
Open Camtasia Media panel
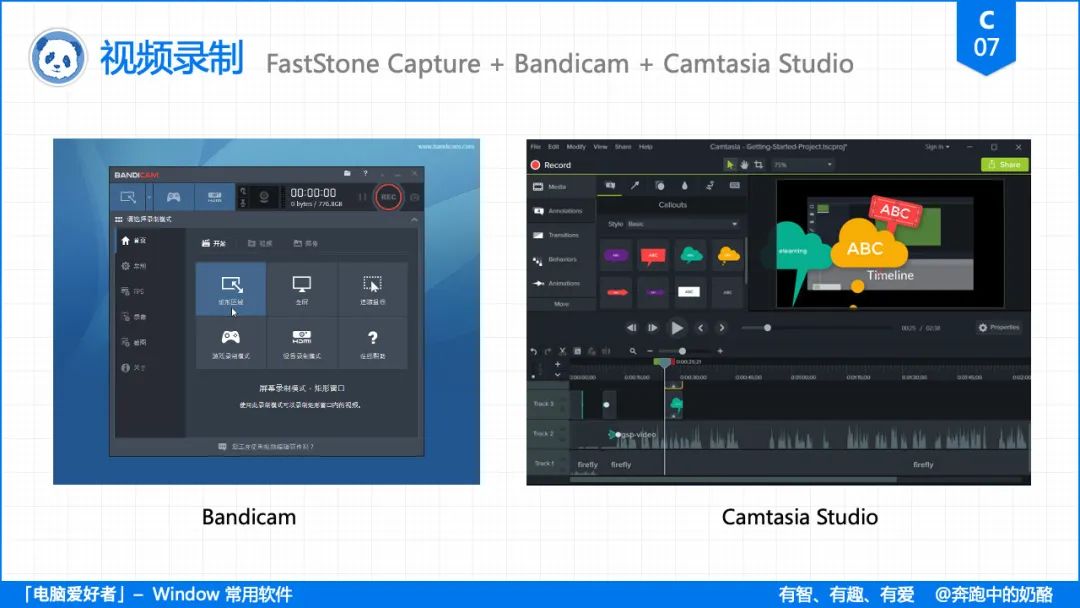[561, 187]
